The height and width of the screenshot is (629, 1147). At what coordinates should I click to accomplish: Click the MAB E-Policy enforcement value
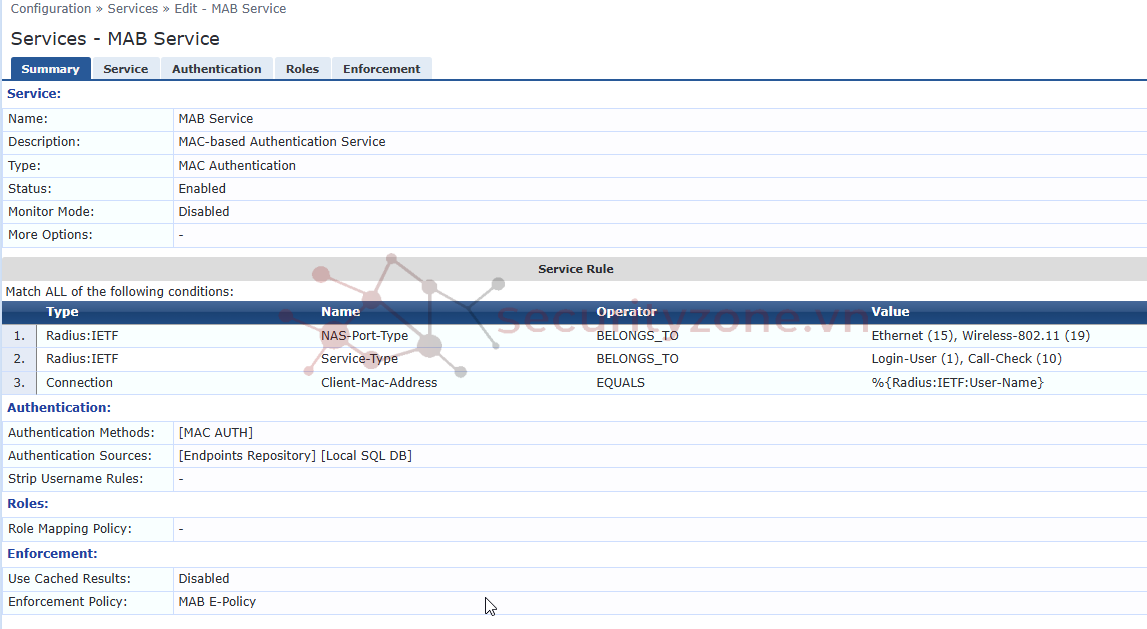[217, 602]
